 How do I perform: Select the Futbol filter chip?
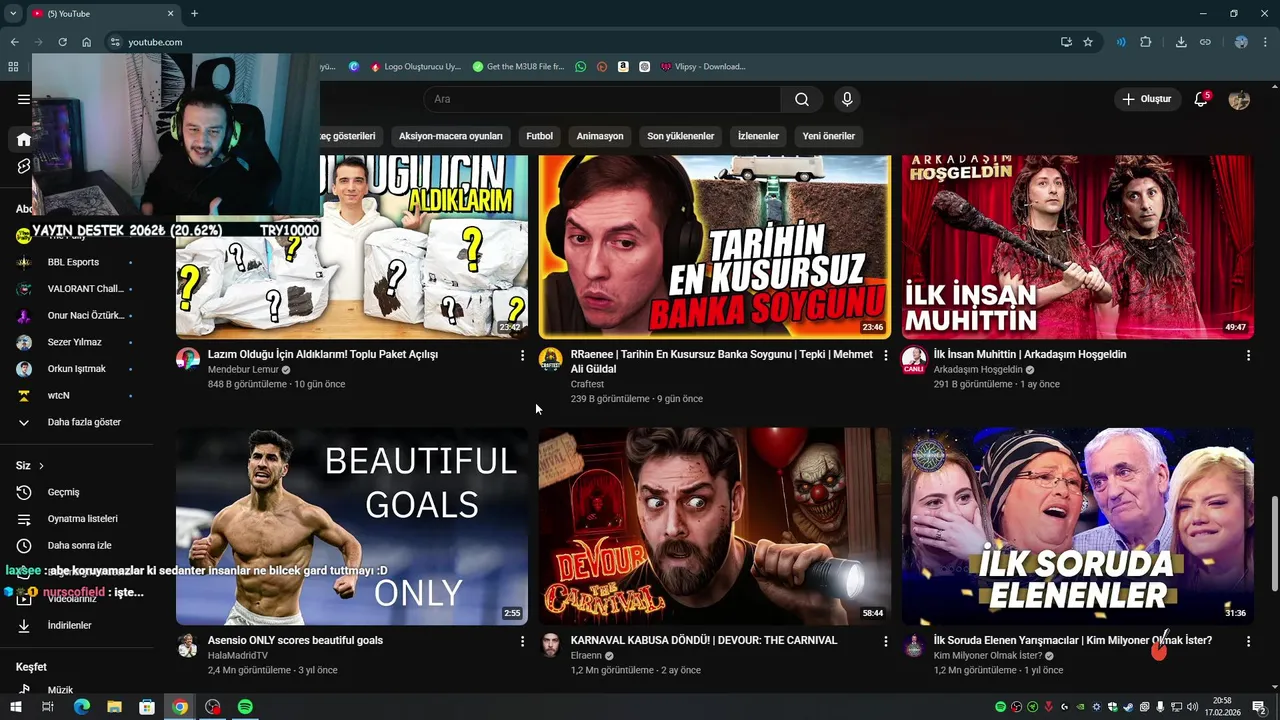coord(539,136)
